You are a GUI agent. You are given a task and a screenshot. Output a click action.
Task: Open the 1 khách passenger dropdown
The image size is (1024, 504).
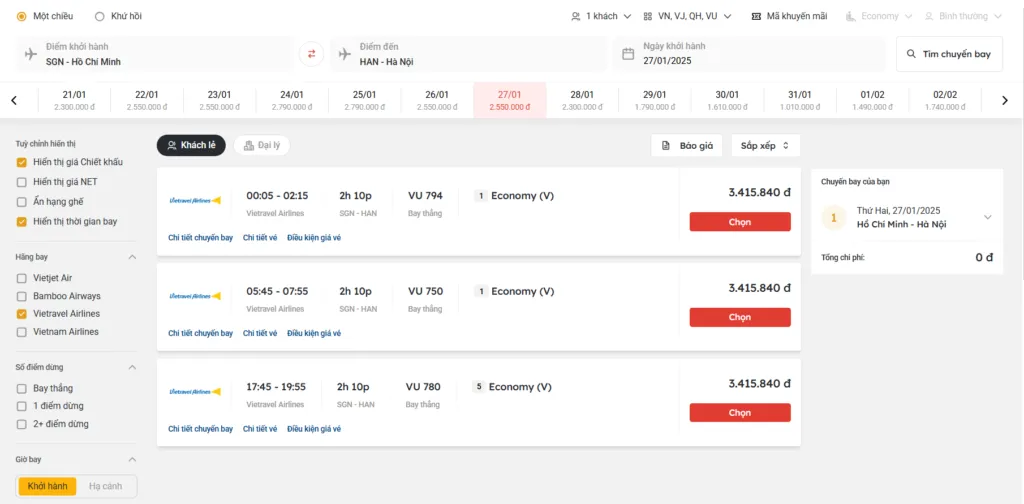coord(600,16)
